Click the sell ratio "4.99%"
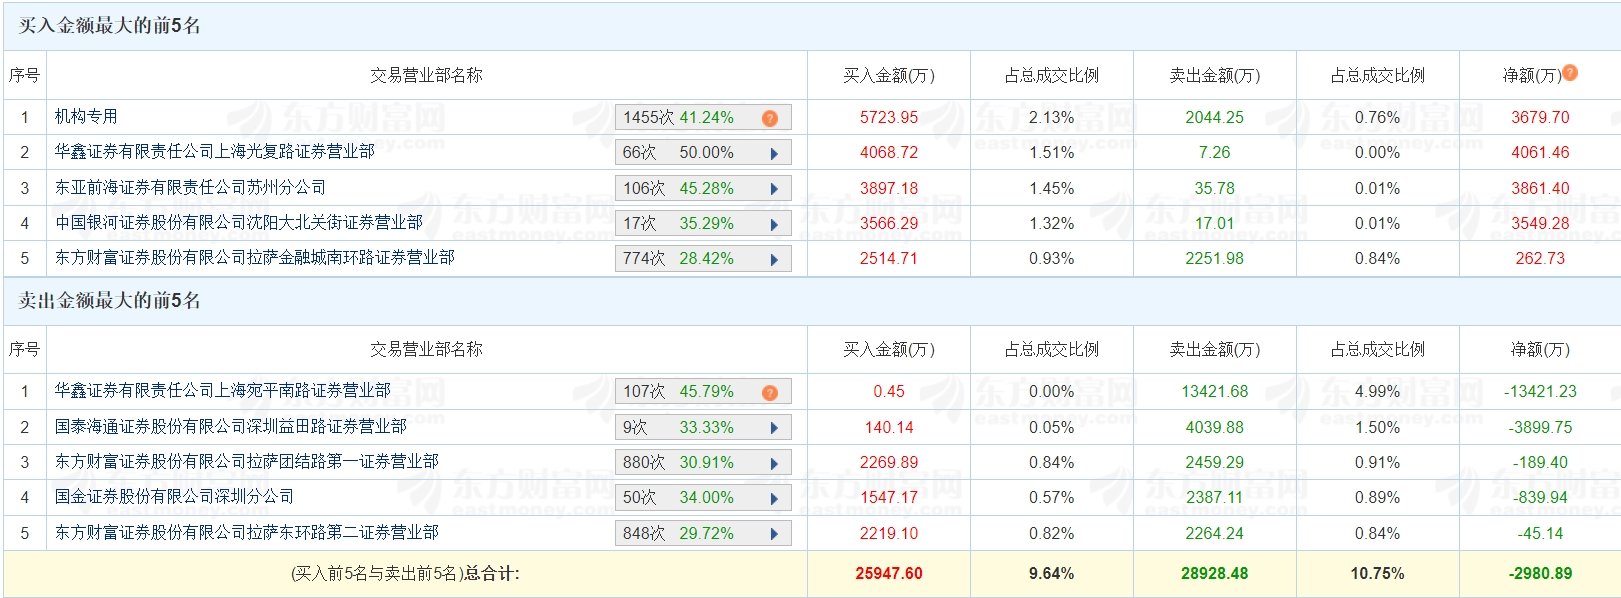 point(1377,392)
